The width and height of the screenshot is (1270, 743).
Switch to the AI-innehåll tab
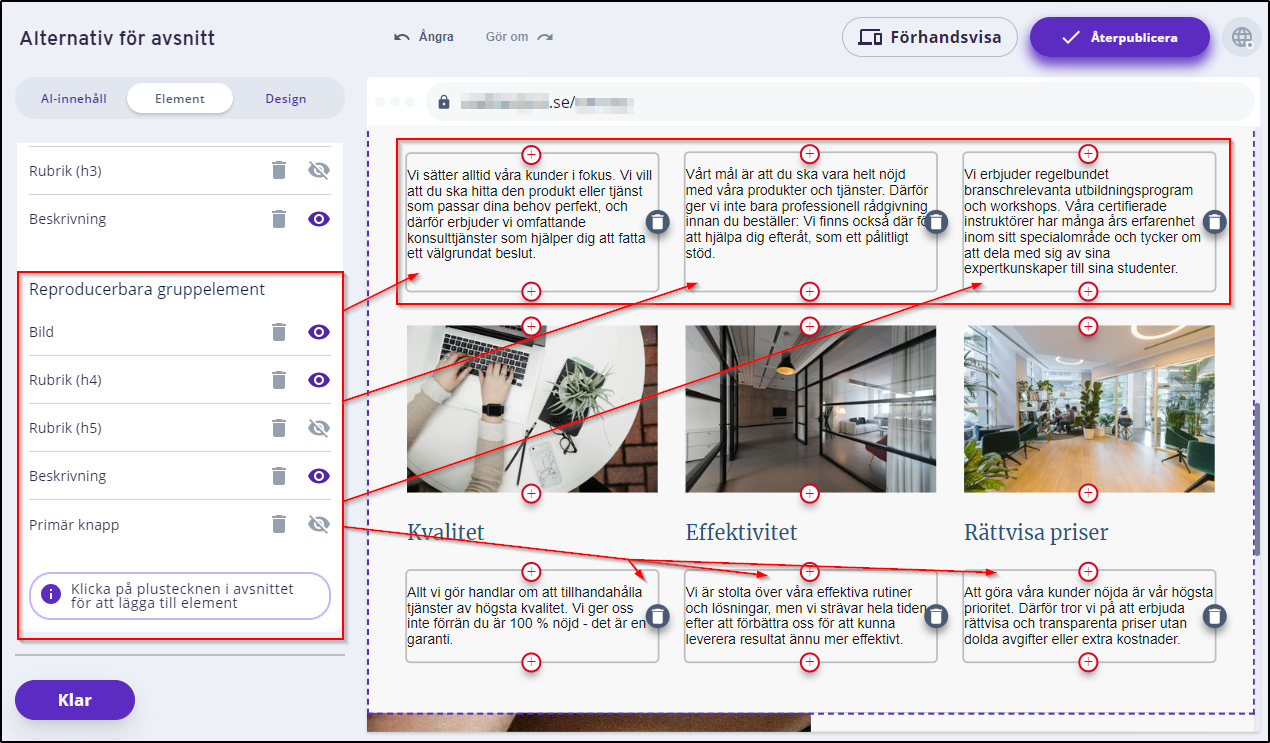[x=74, y=99]
